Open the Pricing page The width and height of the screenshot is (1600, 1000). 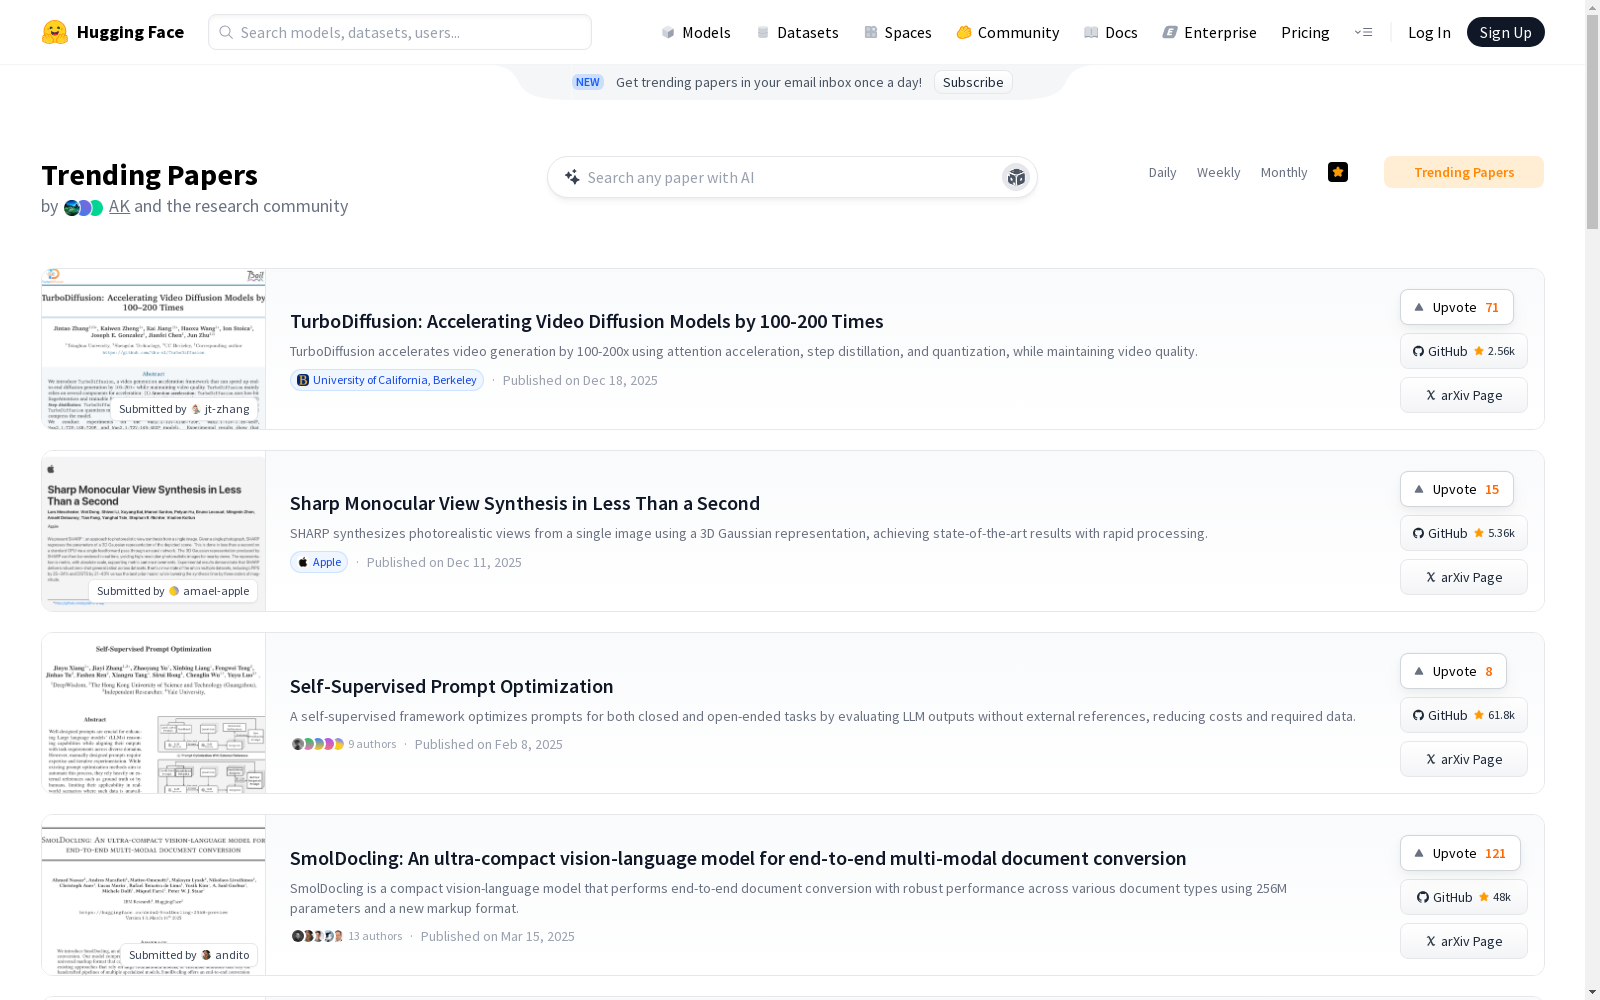(1305, 32)
